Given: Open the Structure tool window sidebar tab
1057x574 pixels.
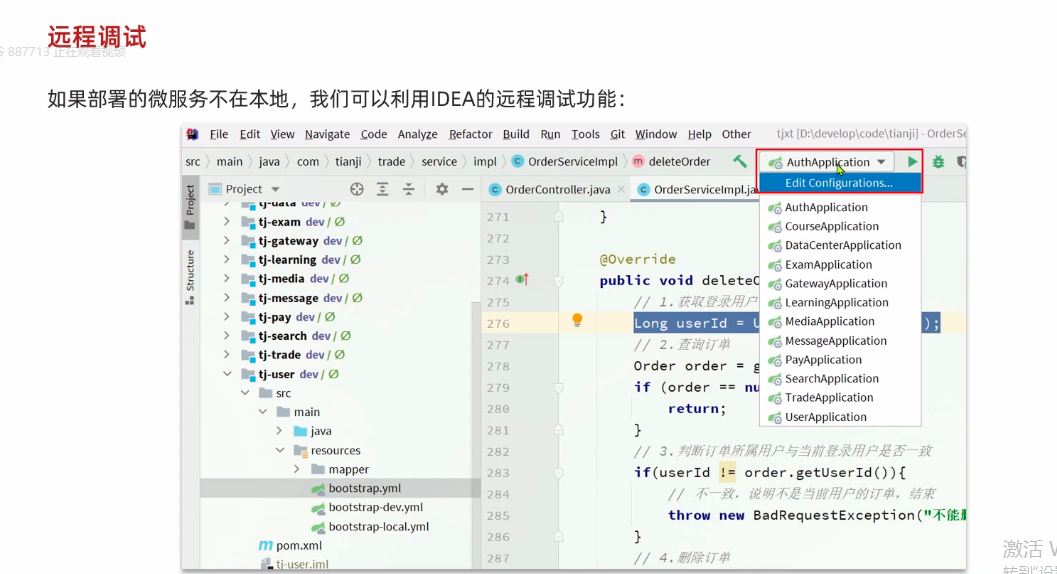Looking at the screenshot, I should [x=190, y=277].
